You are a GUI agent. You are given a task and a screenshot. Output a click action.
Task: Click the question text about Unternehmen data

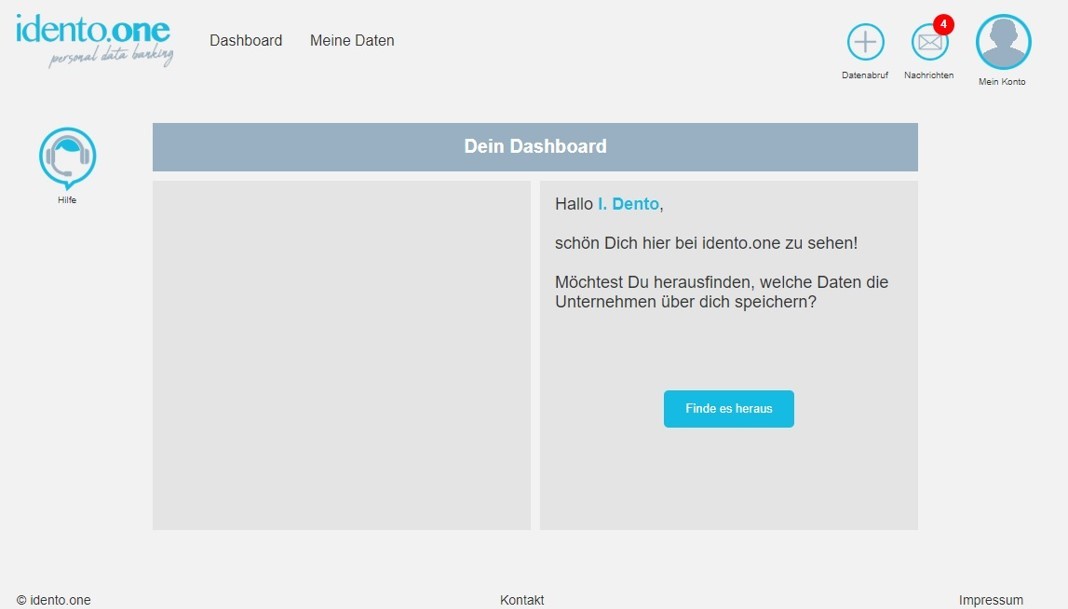click(x=721, y=292)
